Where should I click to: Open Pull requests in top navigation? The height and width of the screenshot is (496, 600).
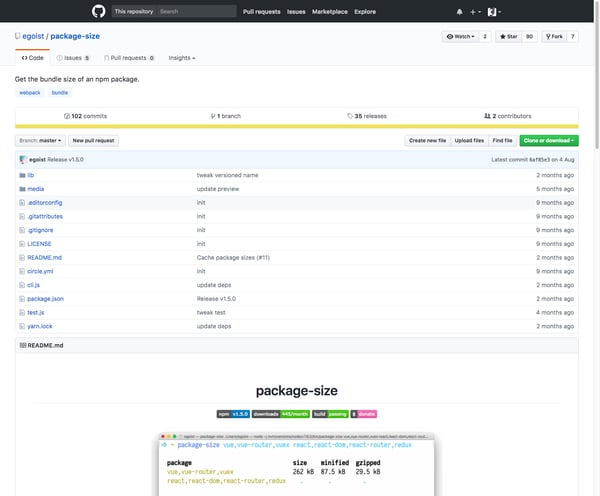click(262, 12)
